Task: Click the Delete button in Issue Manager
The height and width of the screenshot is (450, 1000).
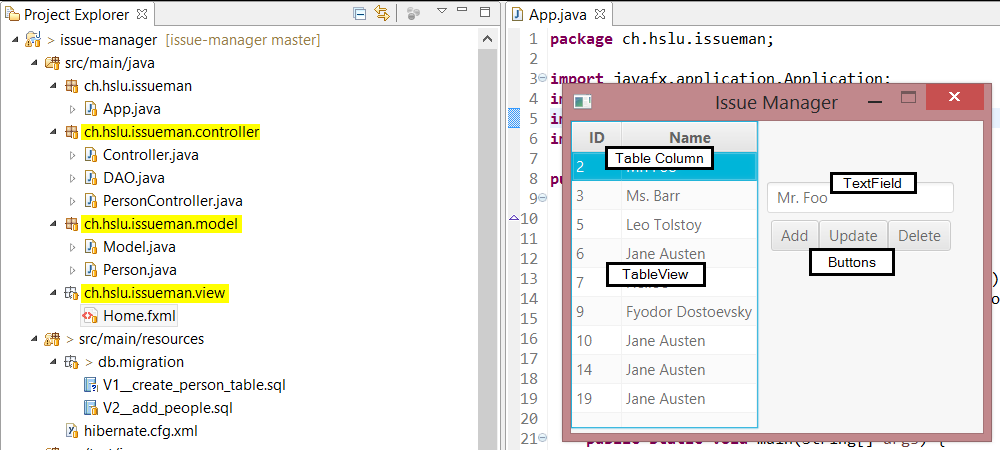Action: pyautogui.click(x=919, y=236)
